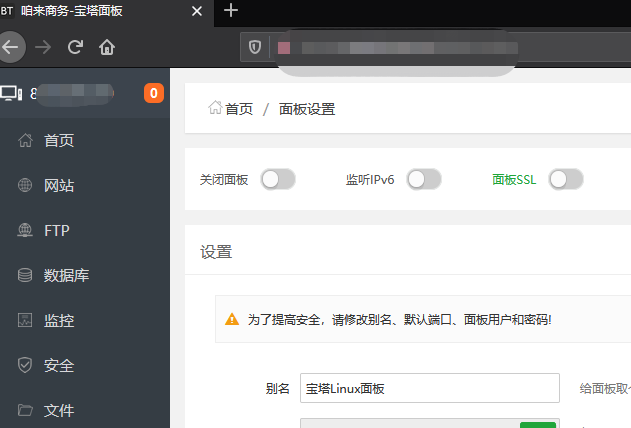Click the 监控 chart icon in sidebar
Image resolution: width=631 pixels, height=428 pixels.
pos(25,320)
